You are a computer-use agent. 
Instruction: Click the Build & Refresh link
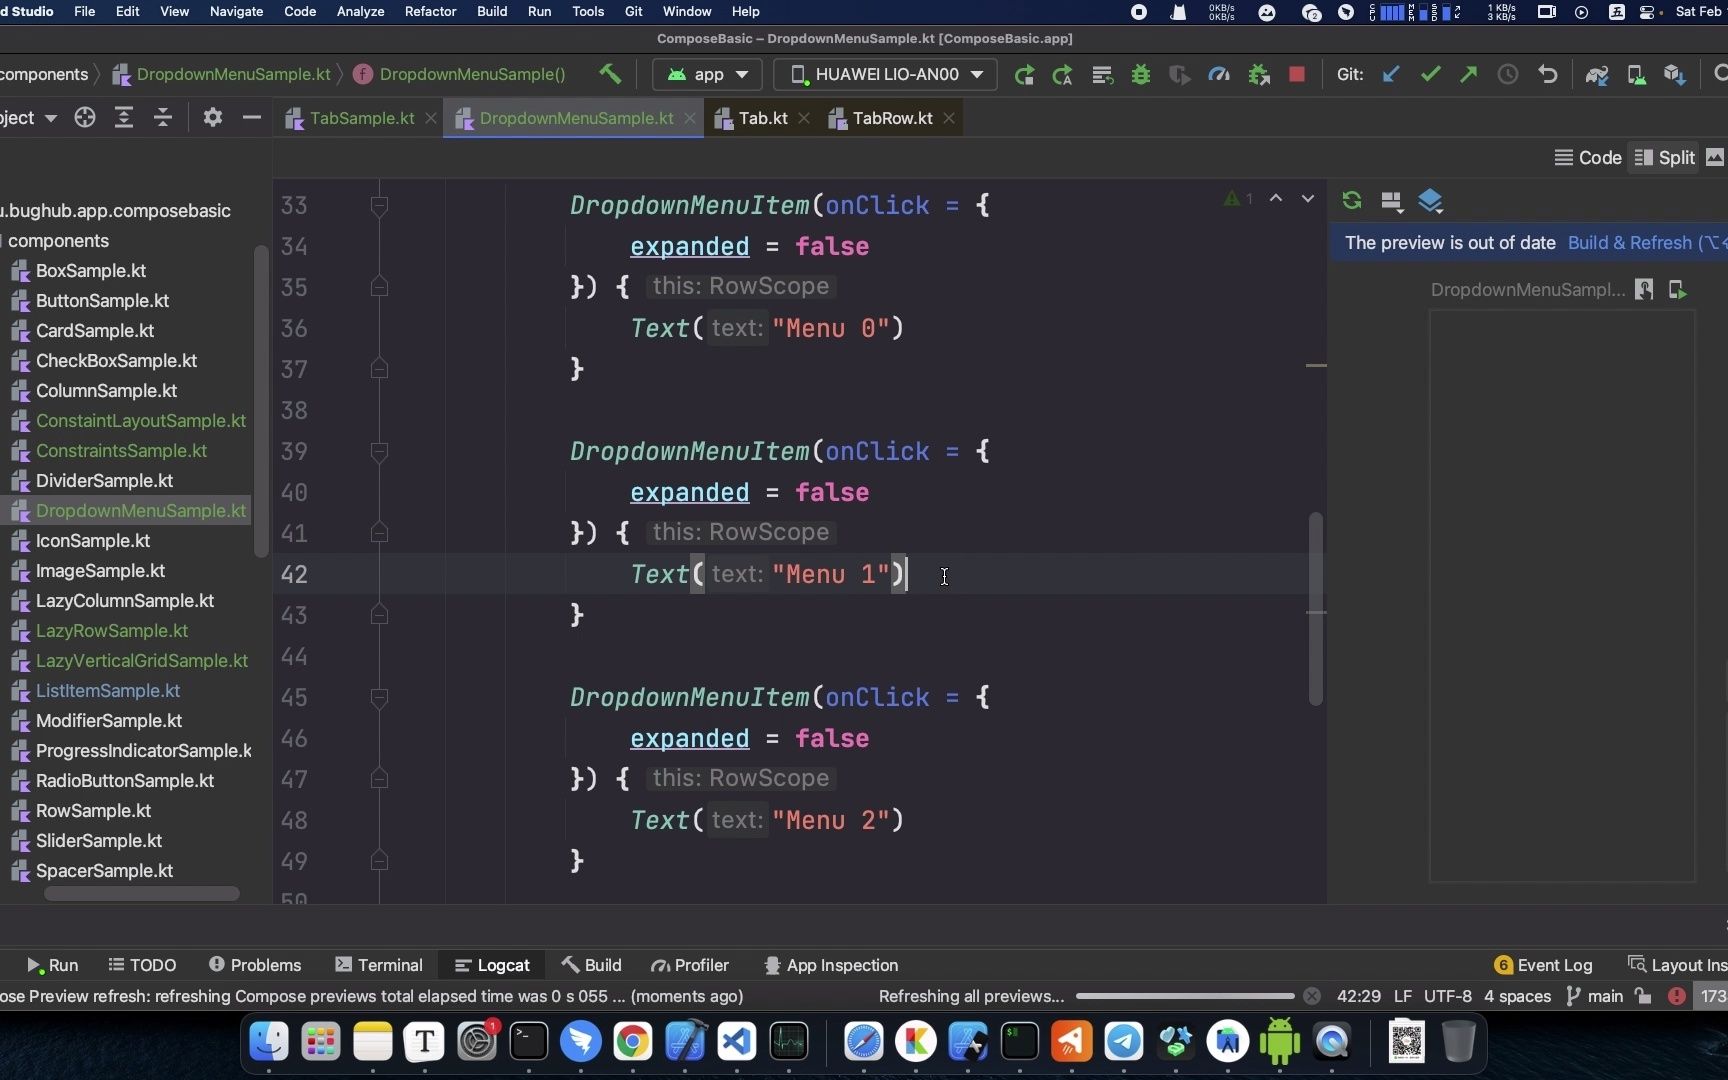tap(1629, 242)
